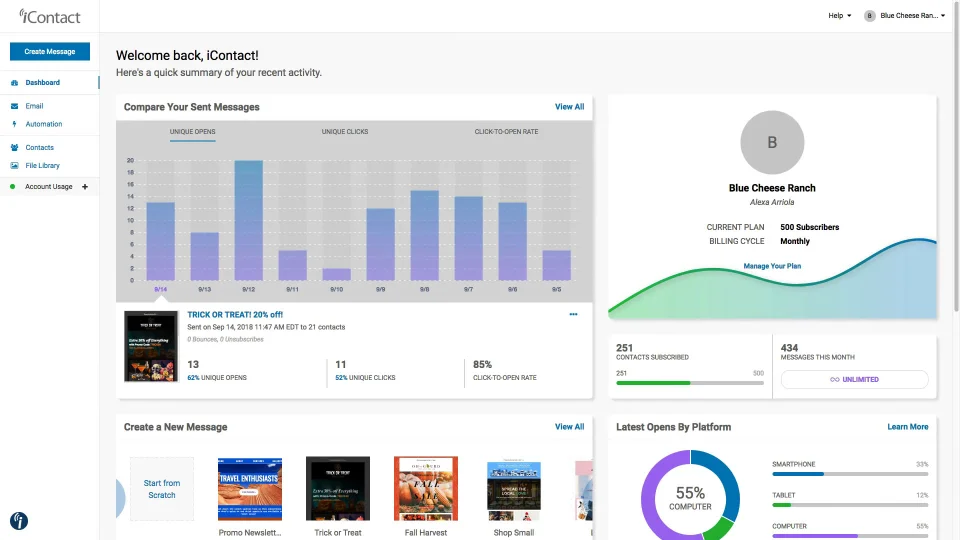Click View All for sent messages
Viewport: 960px width, 540px height.
click(569, 107)
